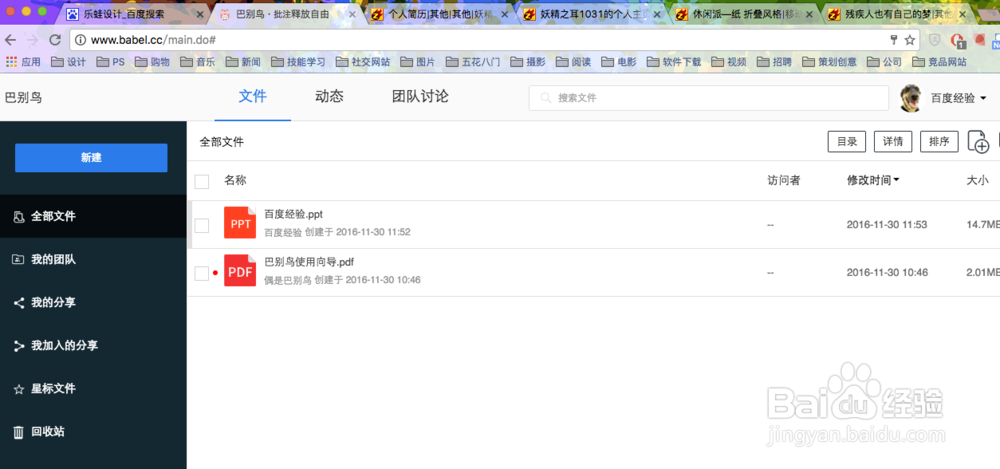Select 我加入的分享 in the sidebar
The height and width of the screenshot is (469, 1000).
coord(93,346)
